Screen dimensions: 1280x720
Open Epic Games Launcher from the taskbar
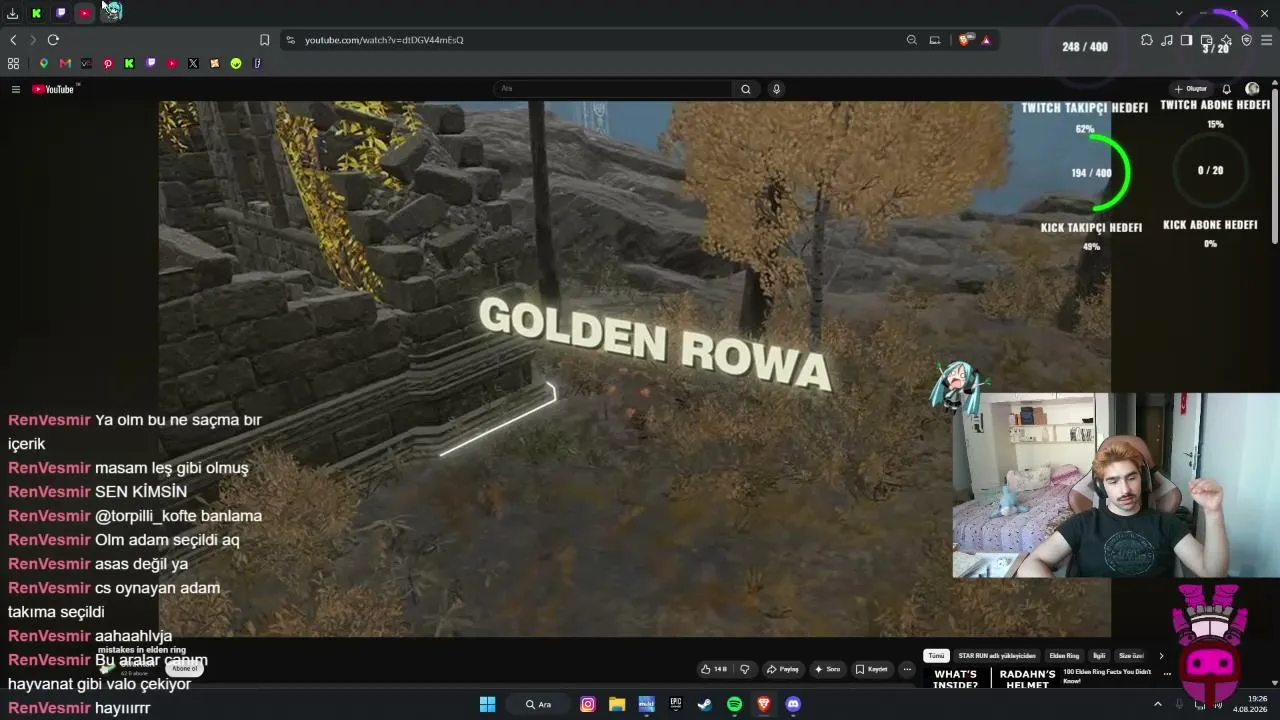click(676, 704)
